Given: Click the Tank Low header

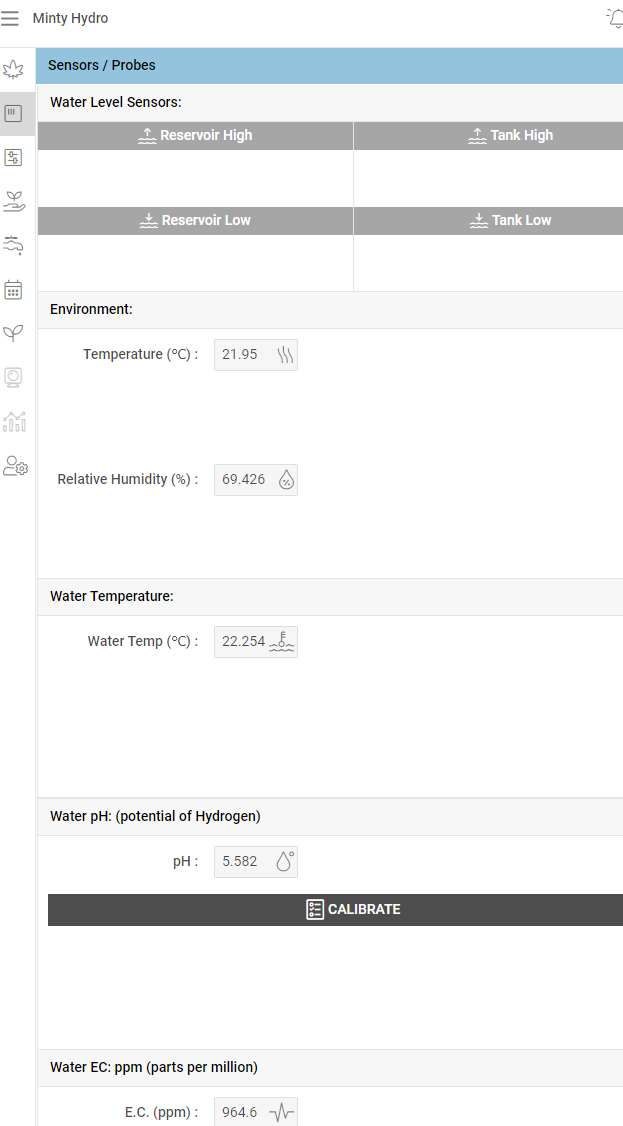Looking at the screenshot, I should (511, 221).
